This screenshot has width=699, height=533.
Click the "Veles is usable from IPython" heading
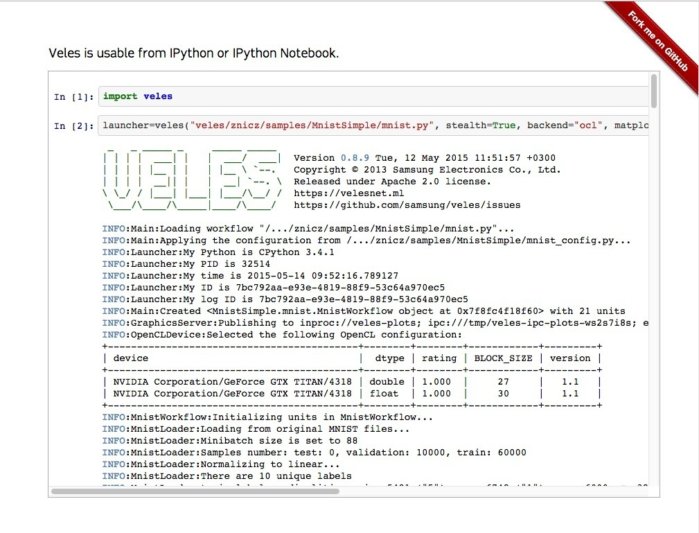194,52
